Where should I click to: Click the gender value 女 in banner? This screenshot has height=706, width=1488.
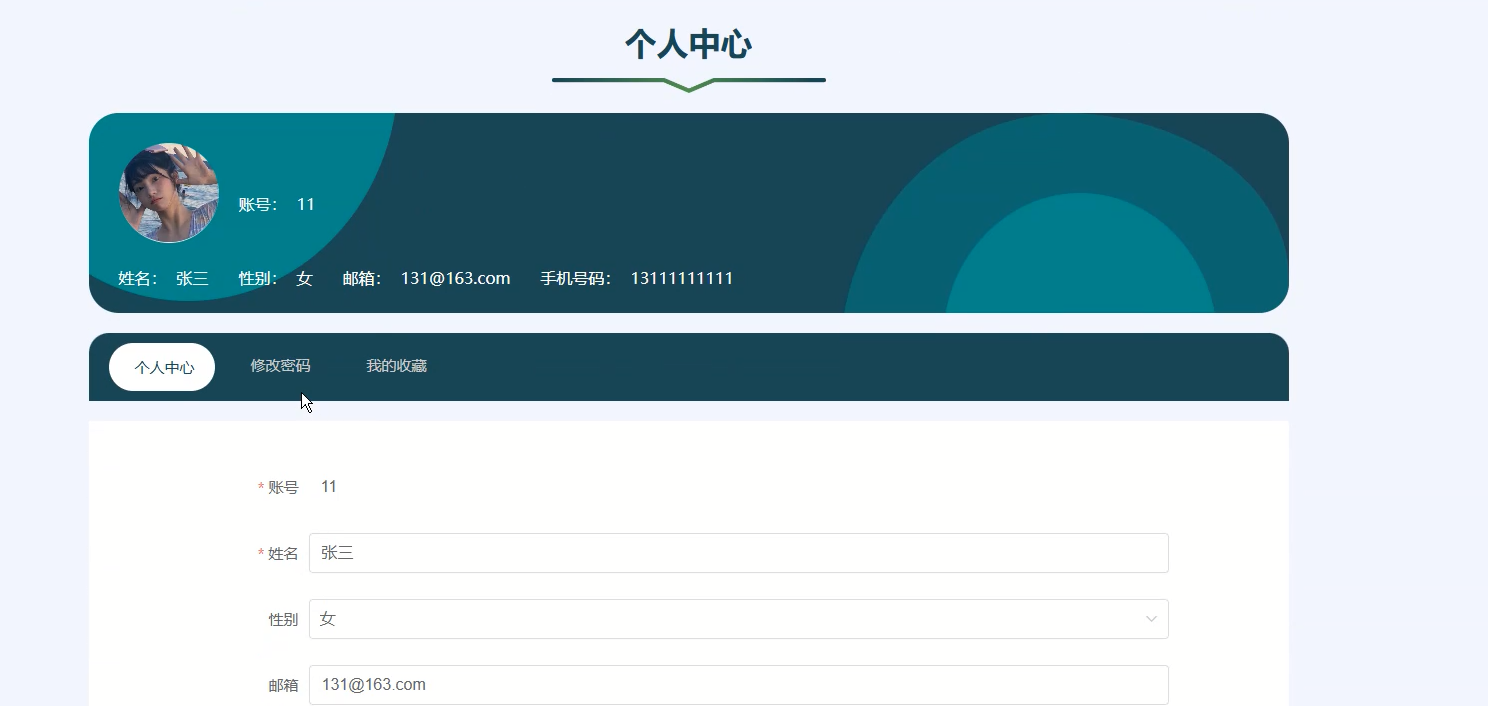pyautogui.click(x=304, y=279)
